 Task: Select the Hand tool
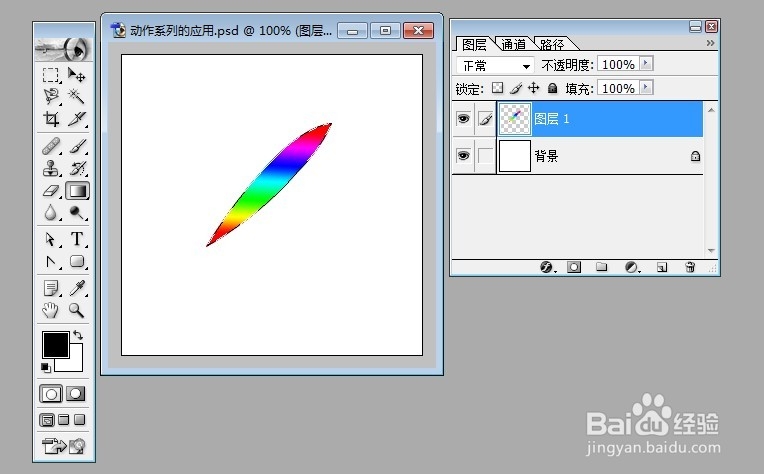(51, 310)
